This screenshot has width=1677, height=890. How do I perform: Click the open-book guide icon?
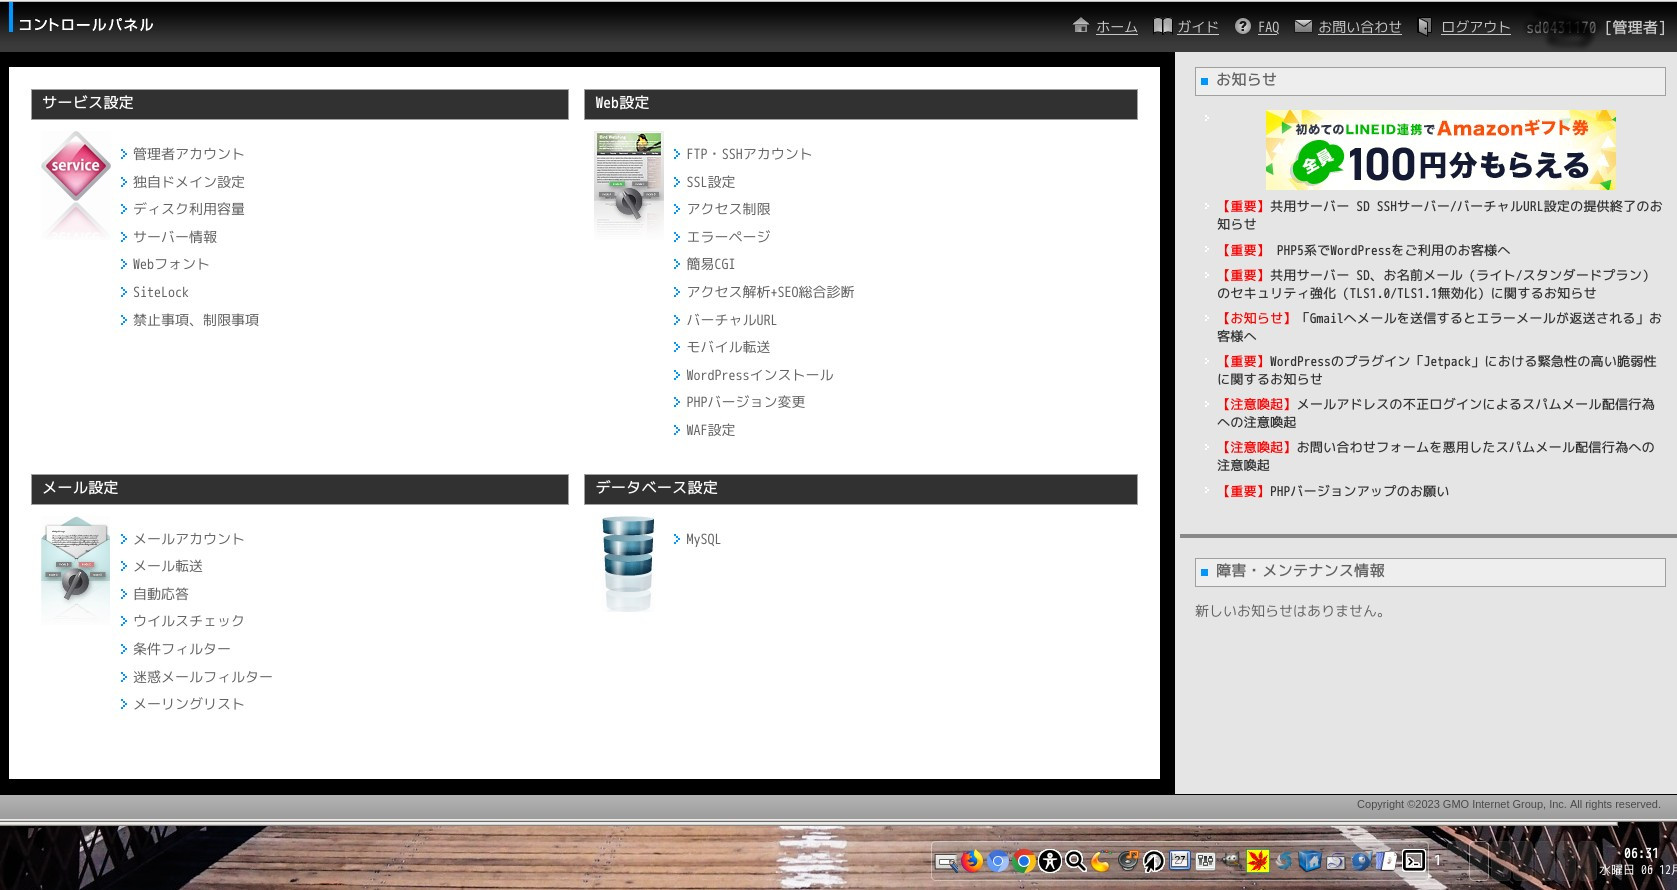pos(1162,26)
